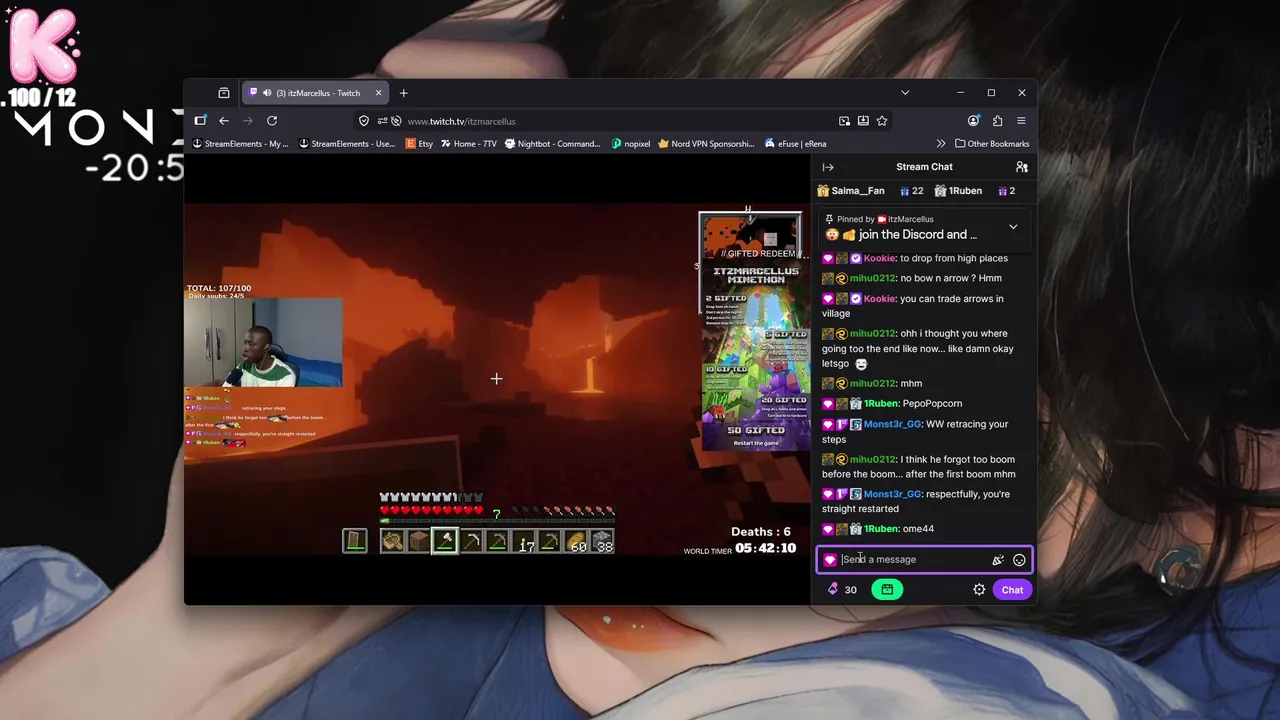Click Kookie username on 'drop from high places' message

point(879,258)
